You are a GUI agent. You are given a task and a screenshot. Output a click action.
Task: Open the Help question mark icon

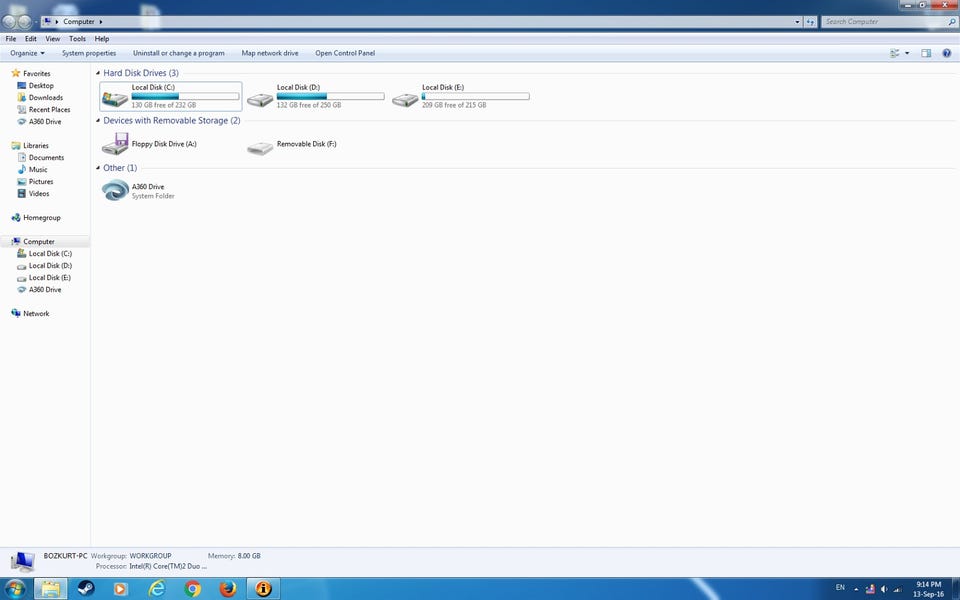pos(947,53)
